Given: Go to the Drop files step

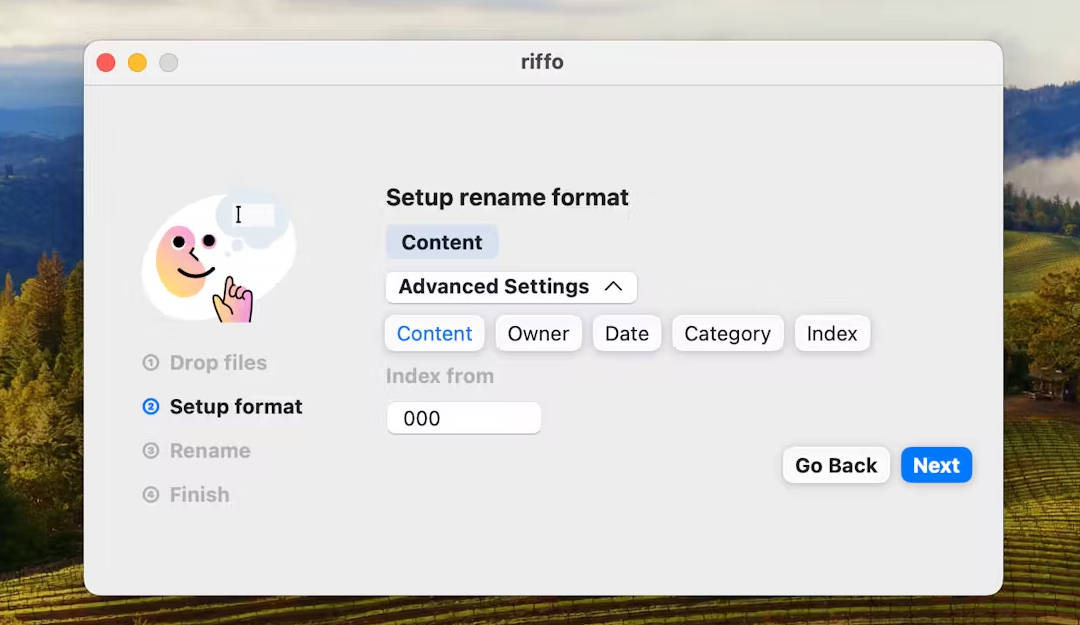Looking at the screenshot, I should [x=216, y=363].
